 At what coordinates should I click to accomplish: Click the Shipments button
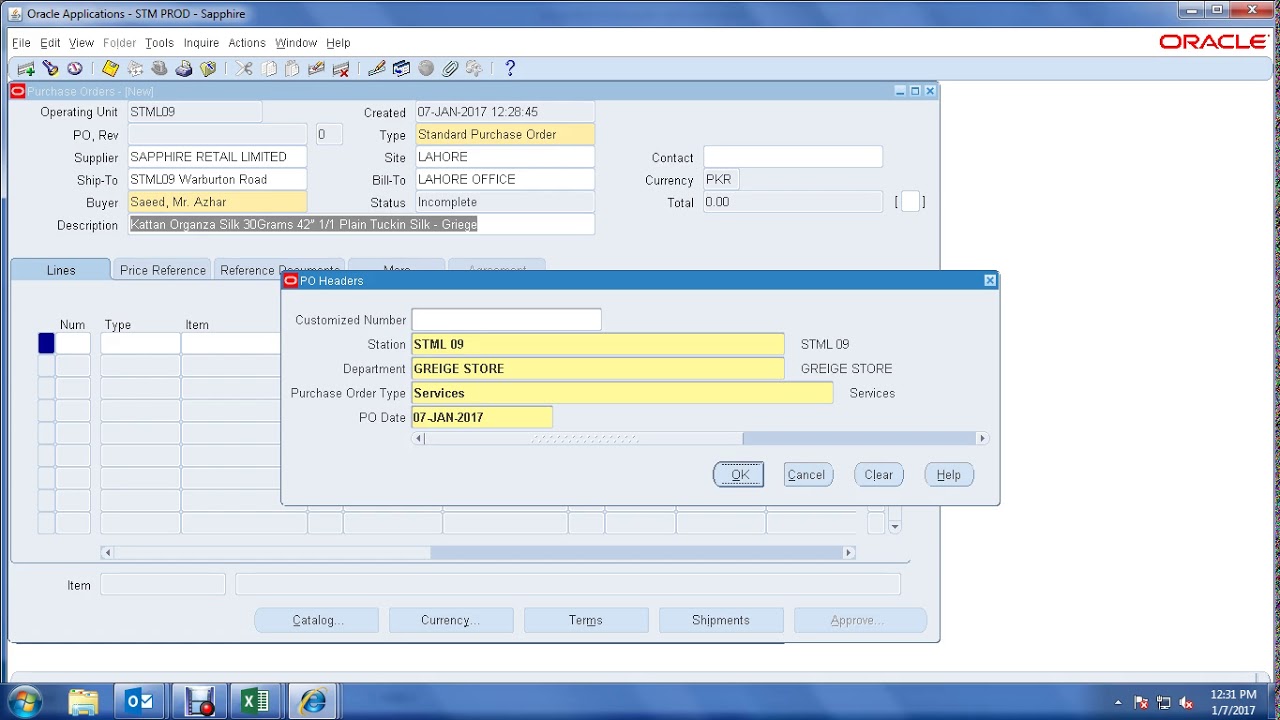tap(721, 620)
